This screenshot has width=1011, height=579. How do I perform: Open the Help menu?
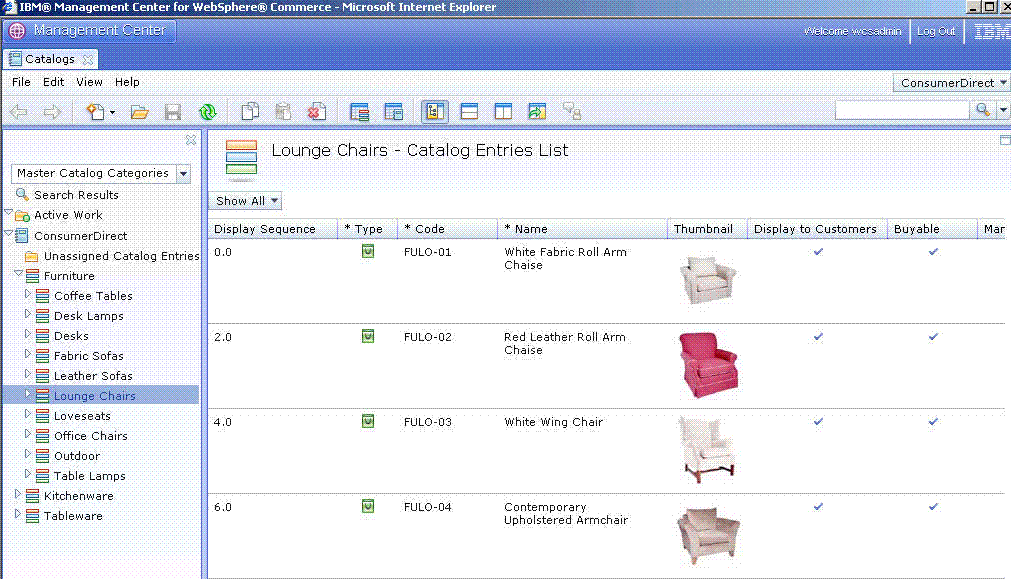(x=127, y=82)
